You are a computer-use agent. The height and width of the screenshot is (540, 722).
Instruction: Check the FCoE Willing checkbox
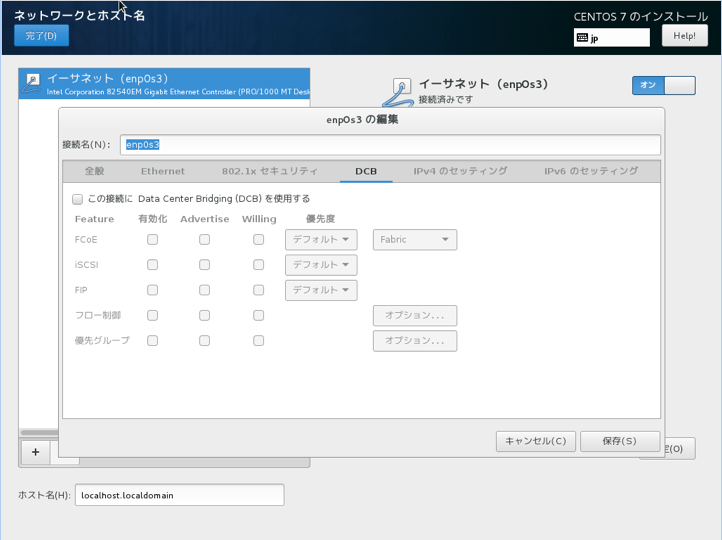(259, 239)
